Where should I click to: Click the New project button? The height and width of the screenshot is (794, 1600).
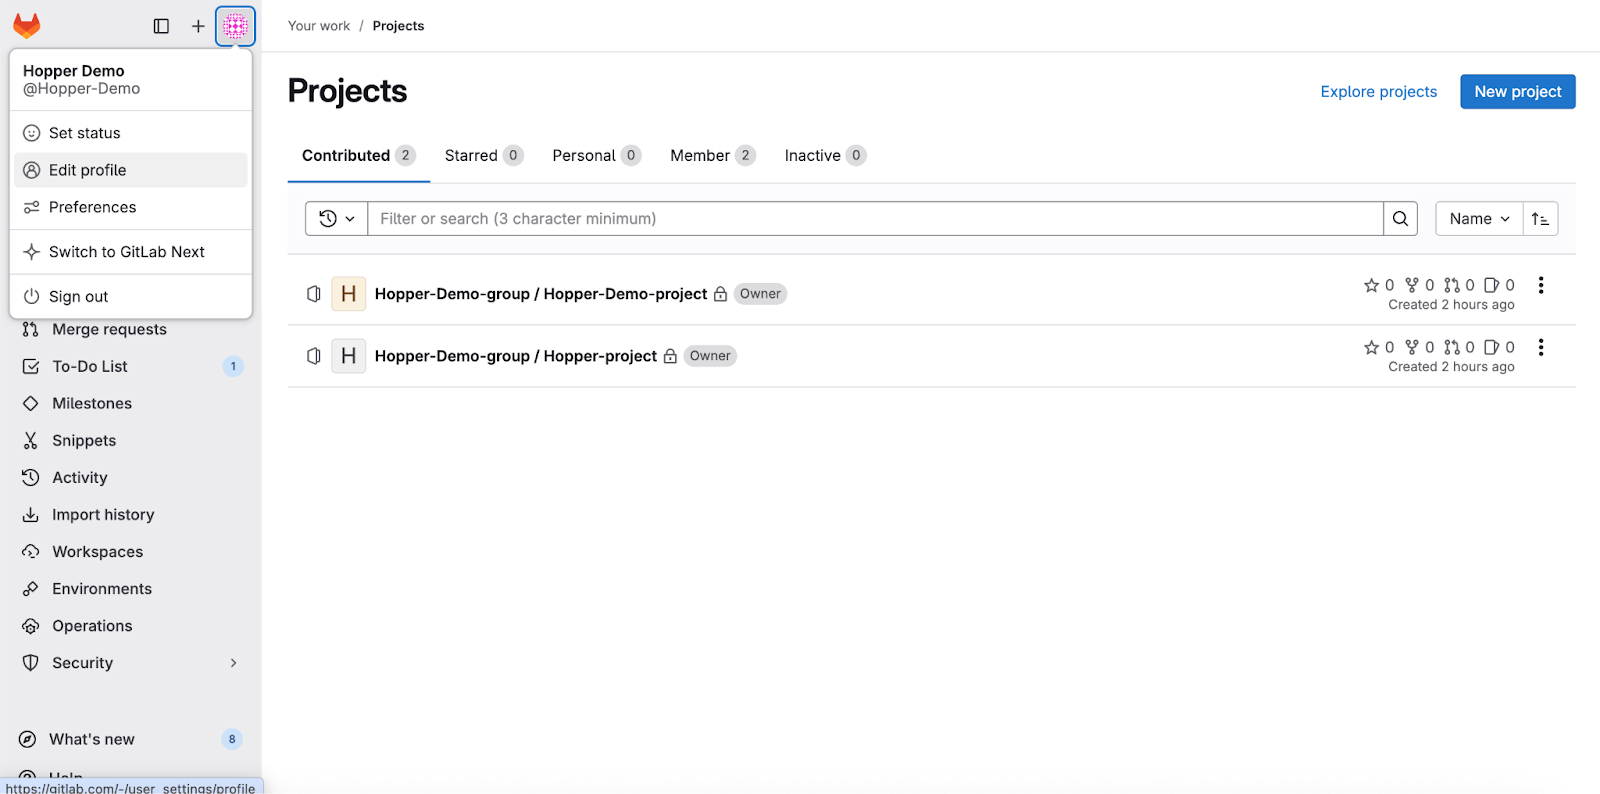[1517, 91]
